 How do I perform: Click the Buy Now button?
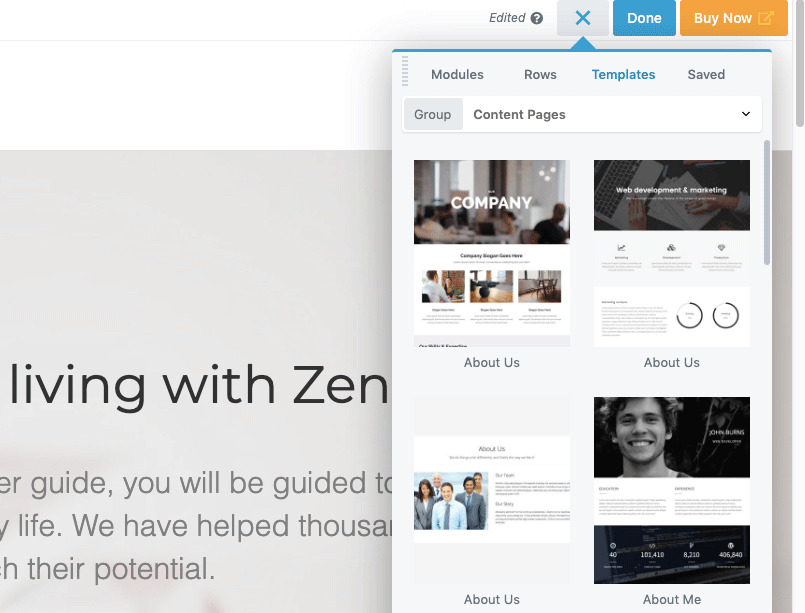click(x=734, y=18)
